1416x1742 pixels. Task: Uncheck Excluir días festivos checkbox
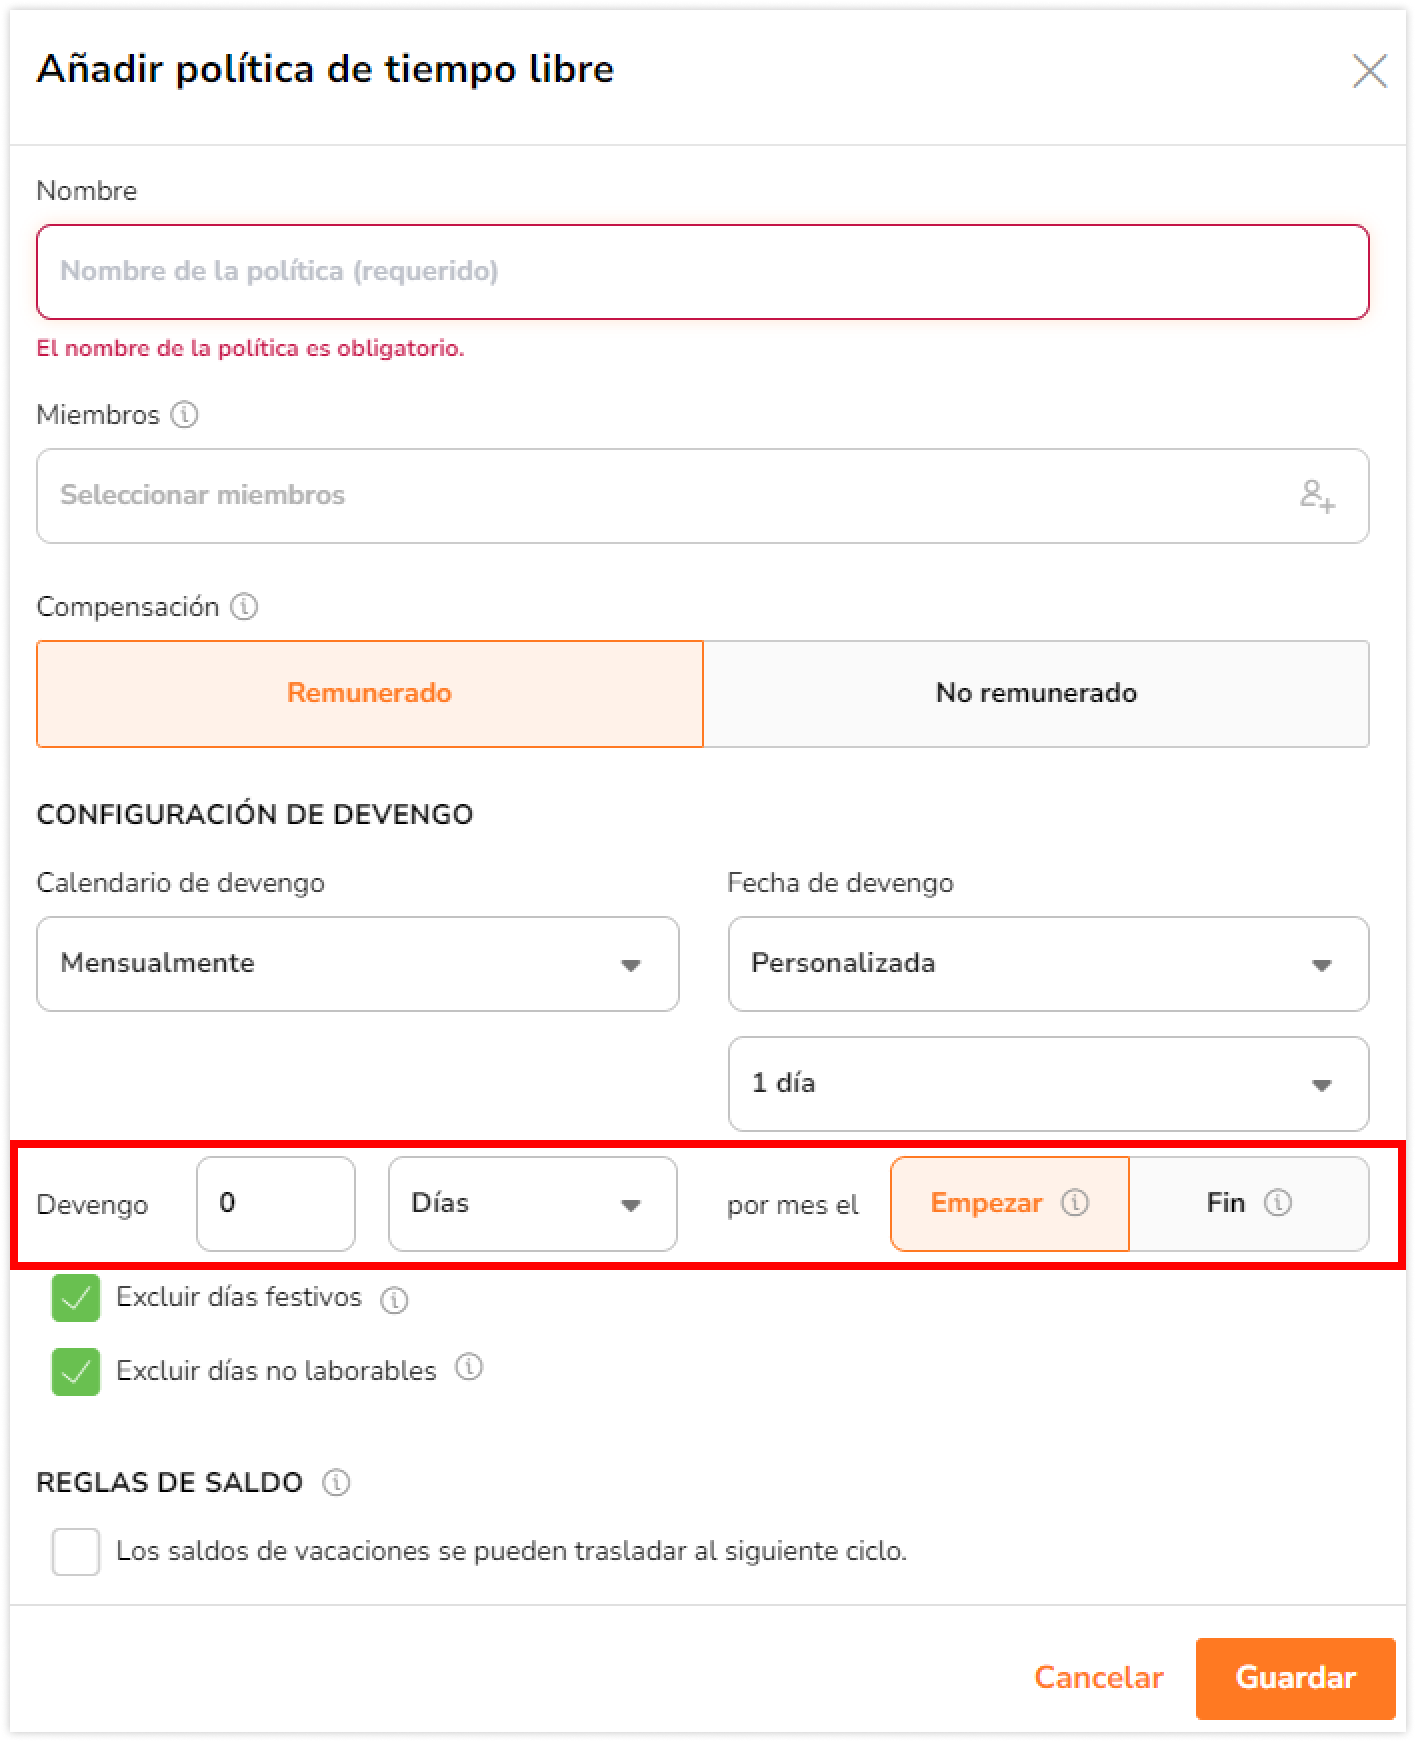76,1298
